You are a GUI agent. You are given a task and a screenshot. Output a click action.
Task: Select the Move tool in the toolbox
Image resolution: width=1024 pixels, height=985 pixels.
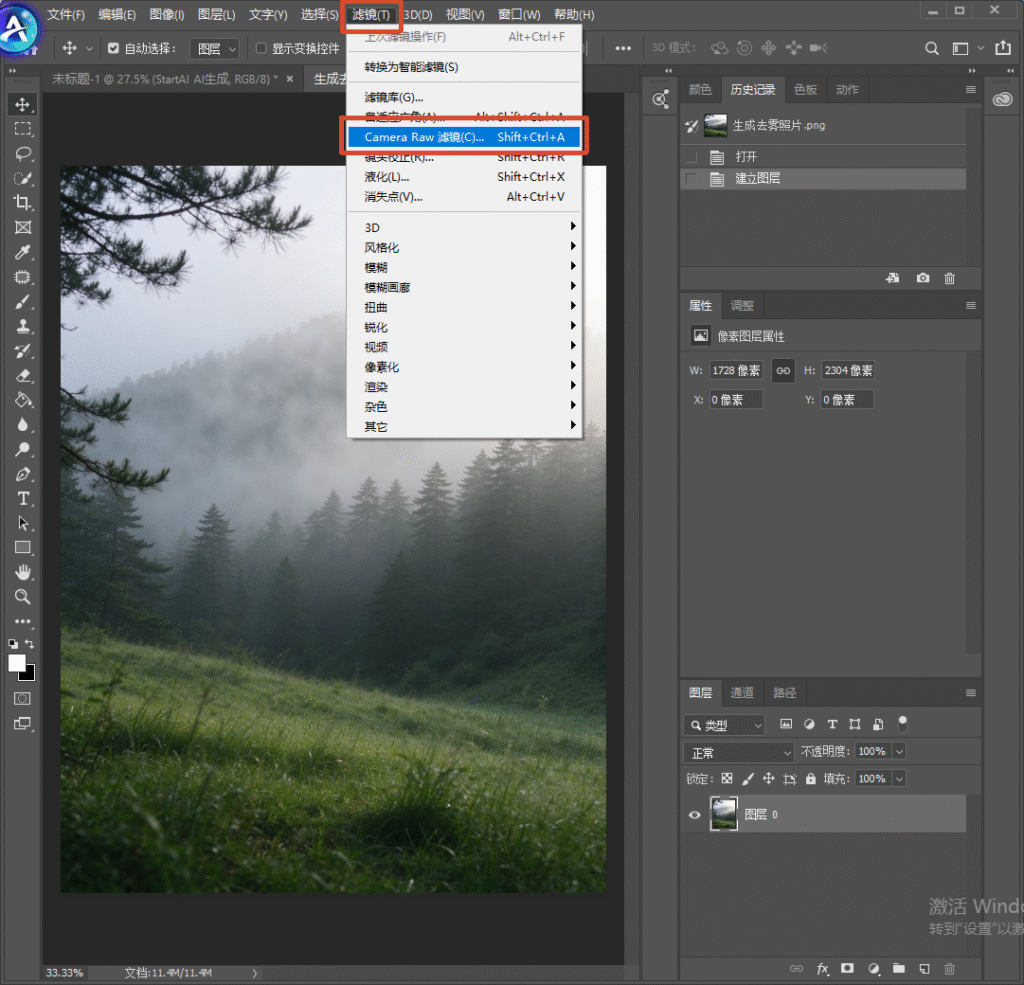(23, 105)
